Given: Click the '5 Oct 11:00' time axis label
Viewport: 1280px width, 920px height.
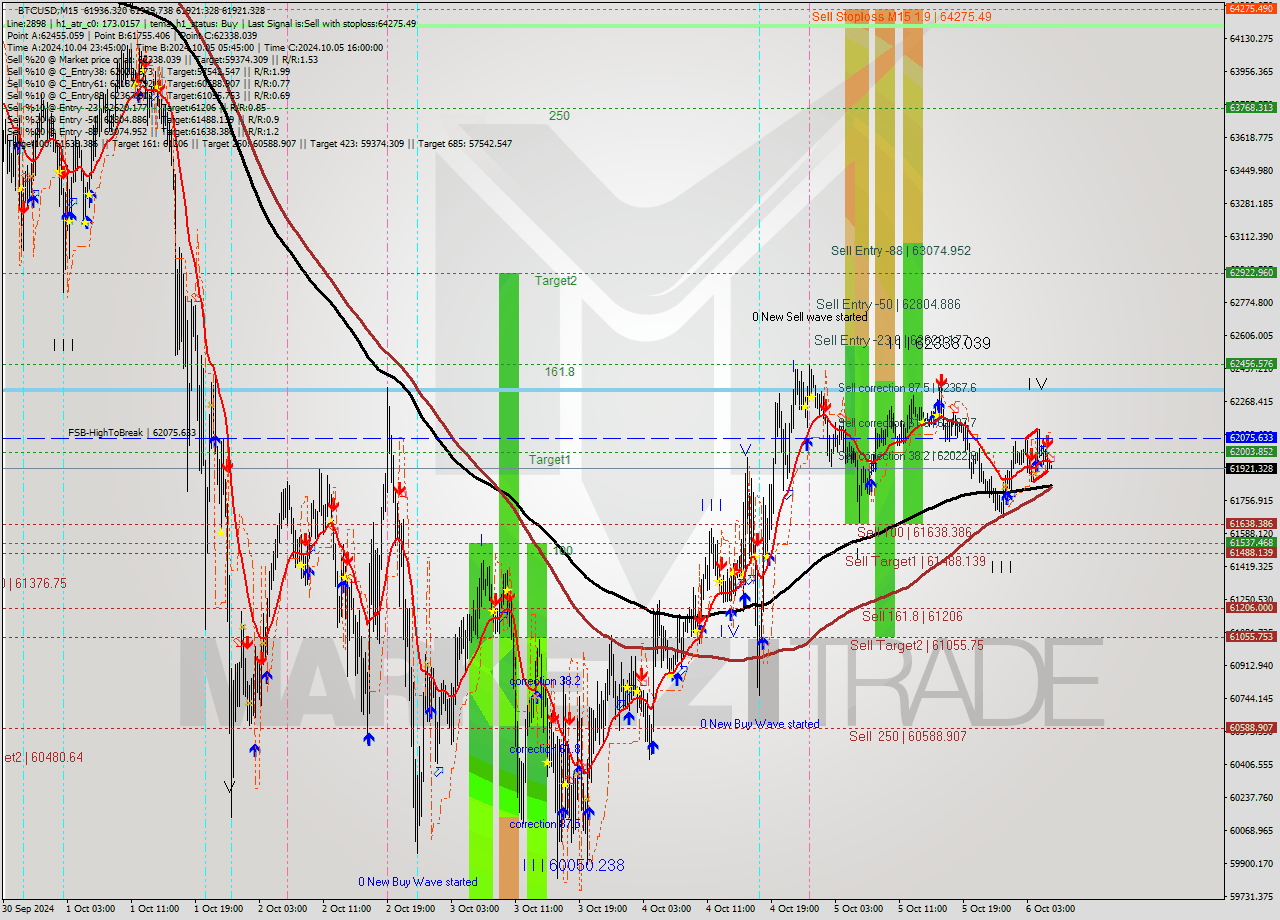Looking at the screenshot, I should point(922,909).
